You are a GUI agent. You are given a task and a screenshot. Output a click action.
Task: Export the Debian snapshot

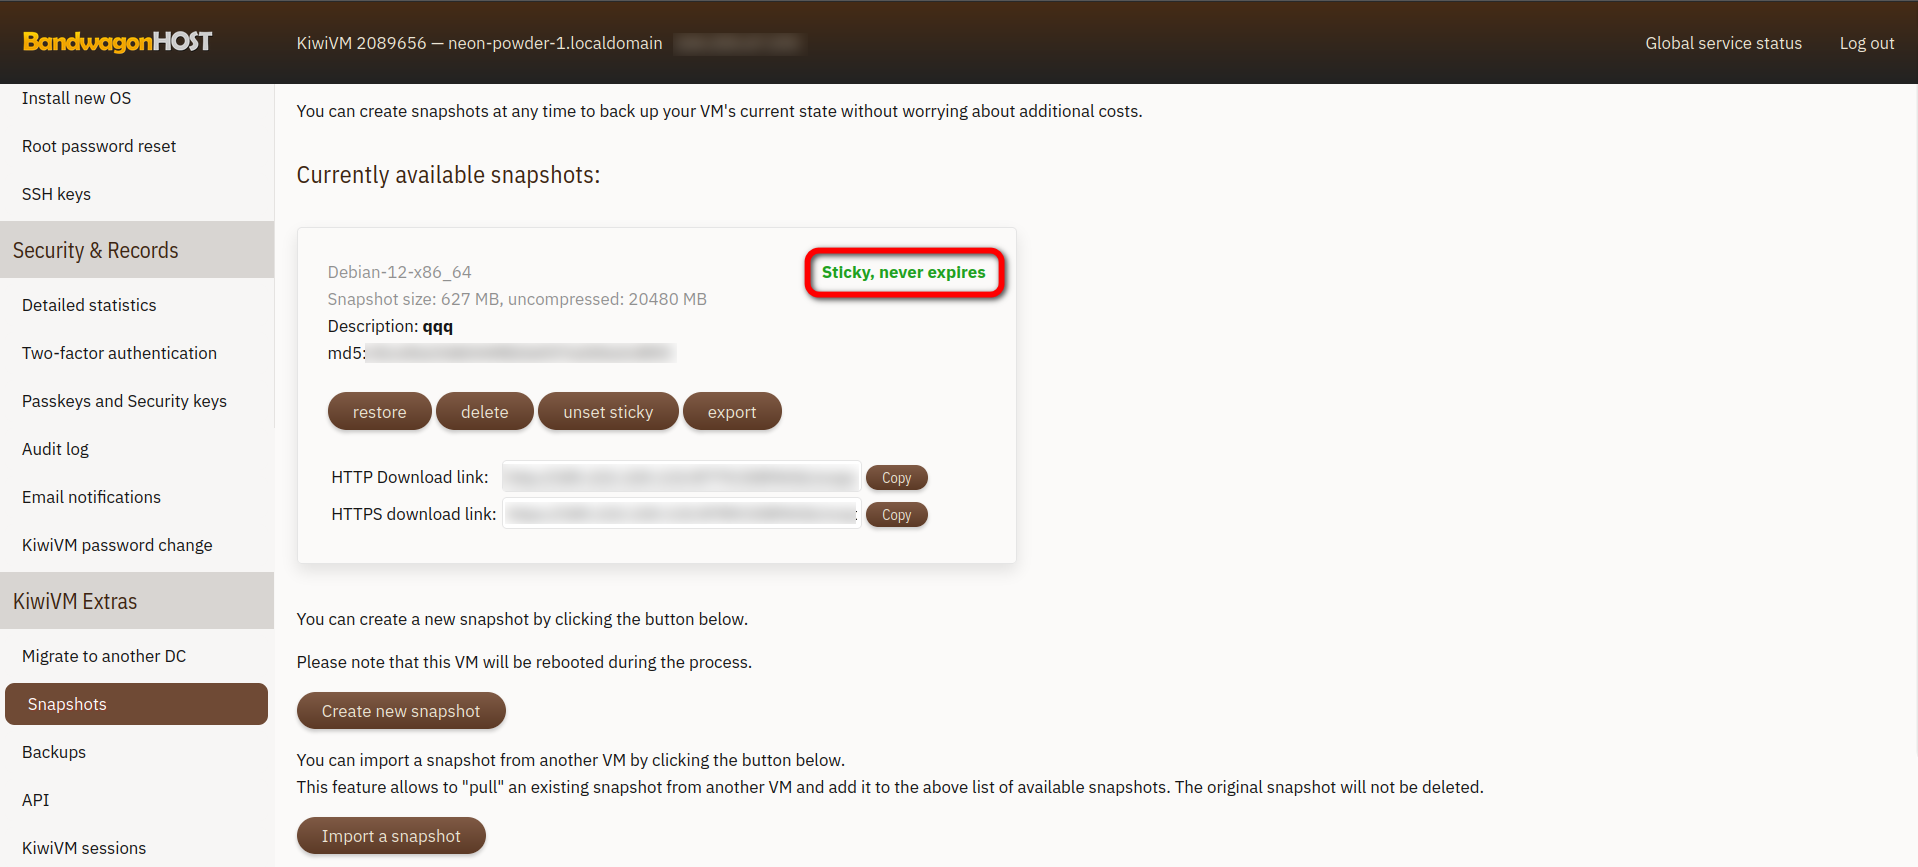(731, 412)
